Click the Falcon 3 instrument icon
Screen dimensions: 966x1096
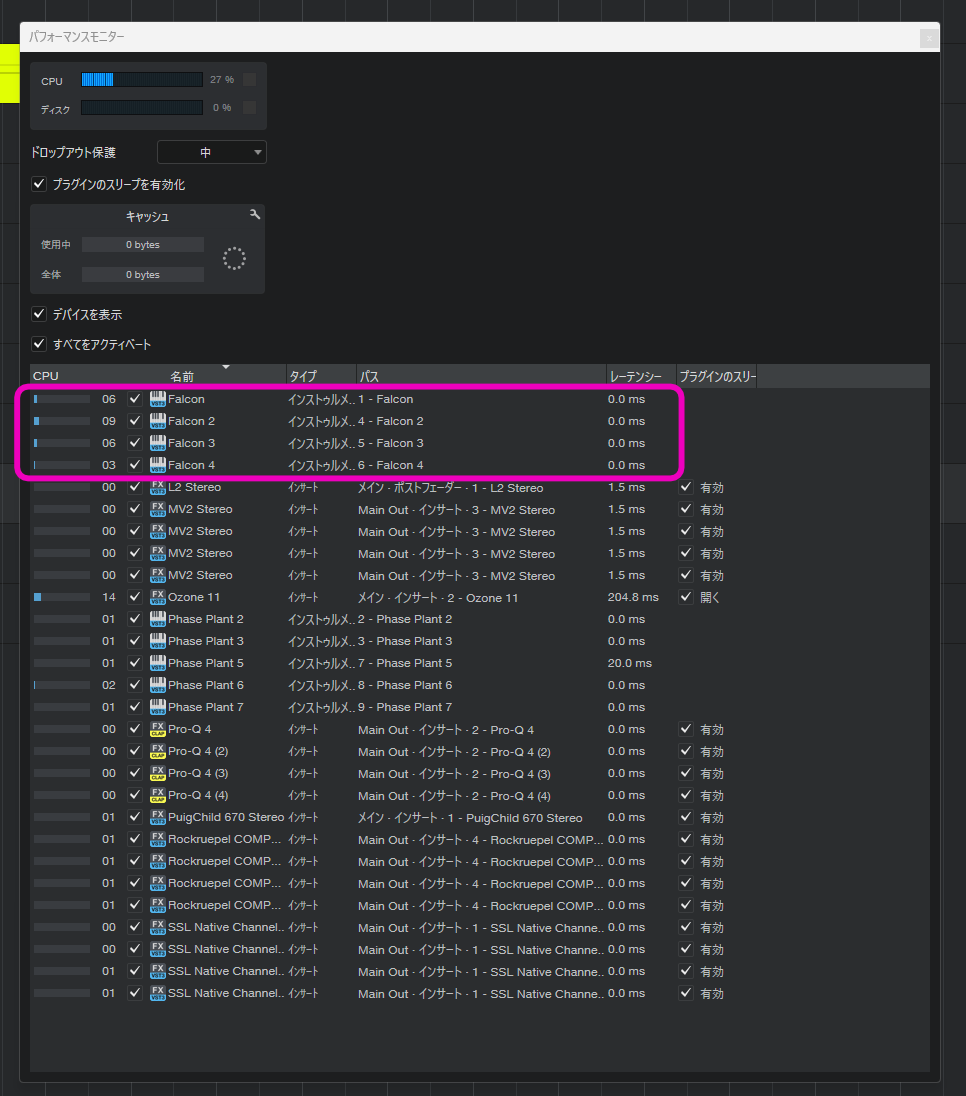pyautogui.click(x=157, y=443)
